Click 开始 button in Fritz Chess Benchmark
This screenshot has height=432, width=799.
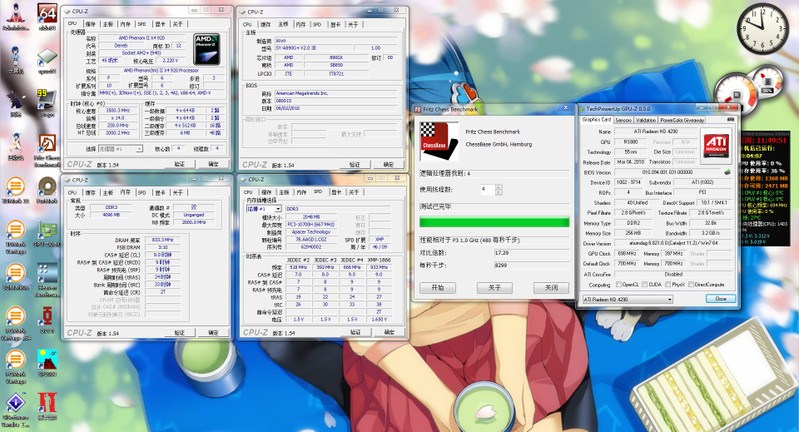[437, 288]
